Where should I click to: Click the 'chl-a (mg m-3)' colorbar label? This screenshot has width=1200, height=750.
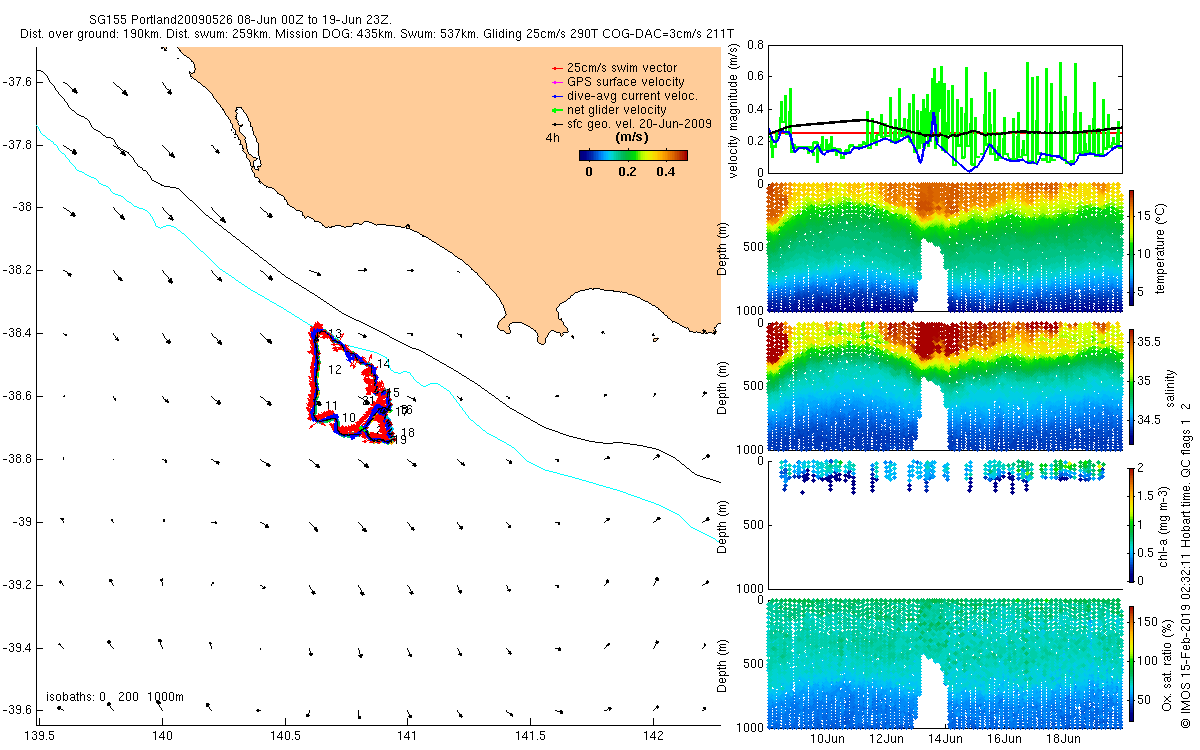pyautogui.click(x=1163, y=525)
